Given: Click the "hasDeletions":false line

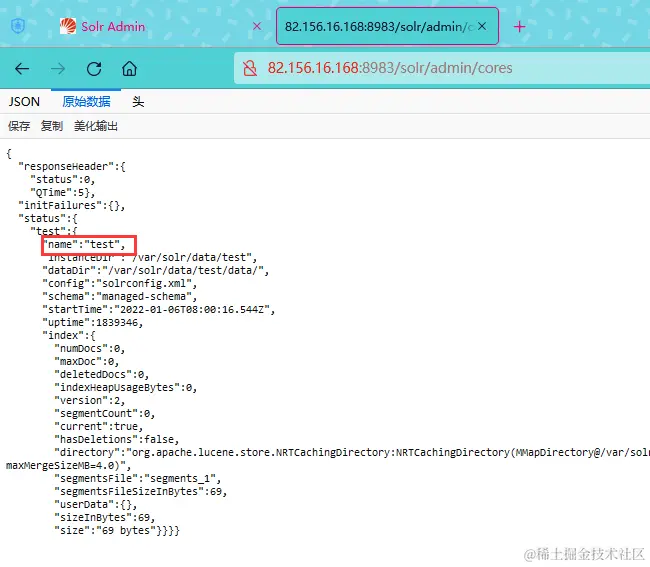Looking at the screenshot, I should click(116, 440).
